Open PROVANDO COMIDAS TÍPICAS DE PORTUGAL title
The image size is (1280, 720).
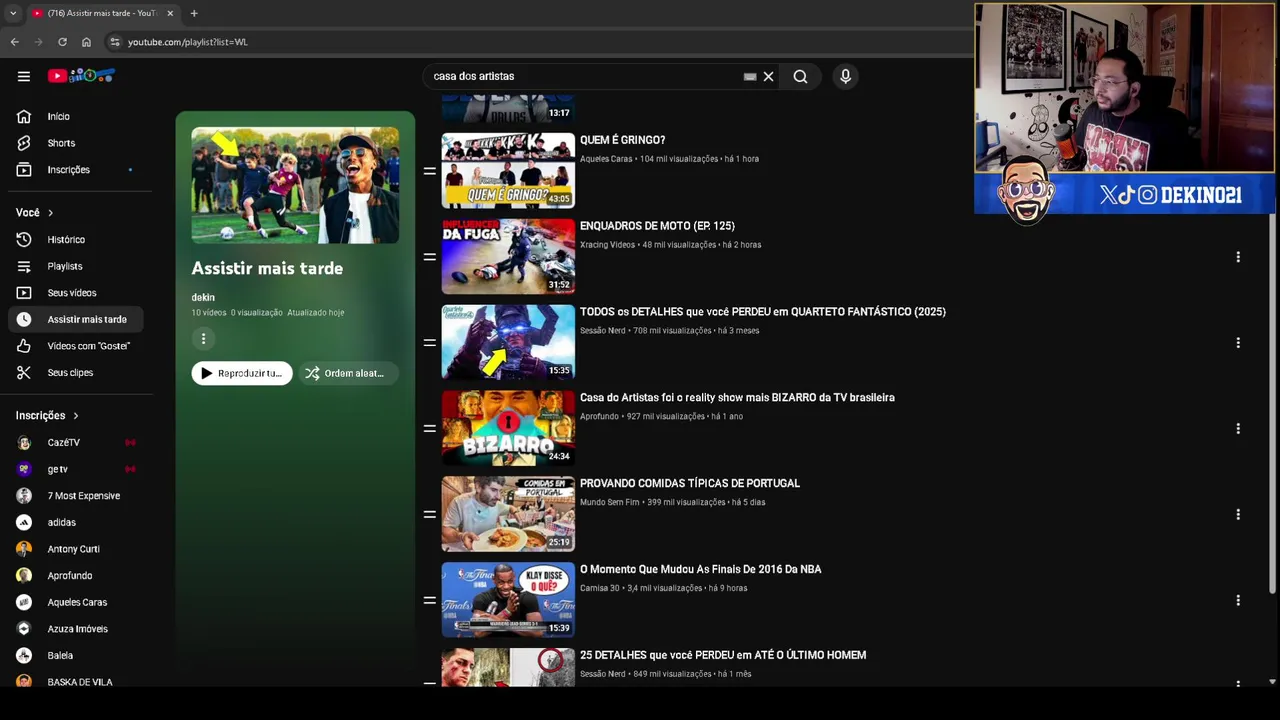coord(690,483)
